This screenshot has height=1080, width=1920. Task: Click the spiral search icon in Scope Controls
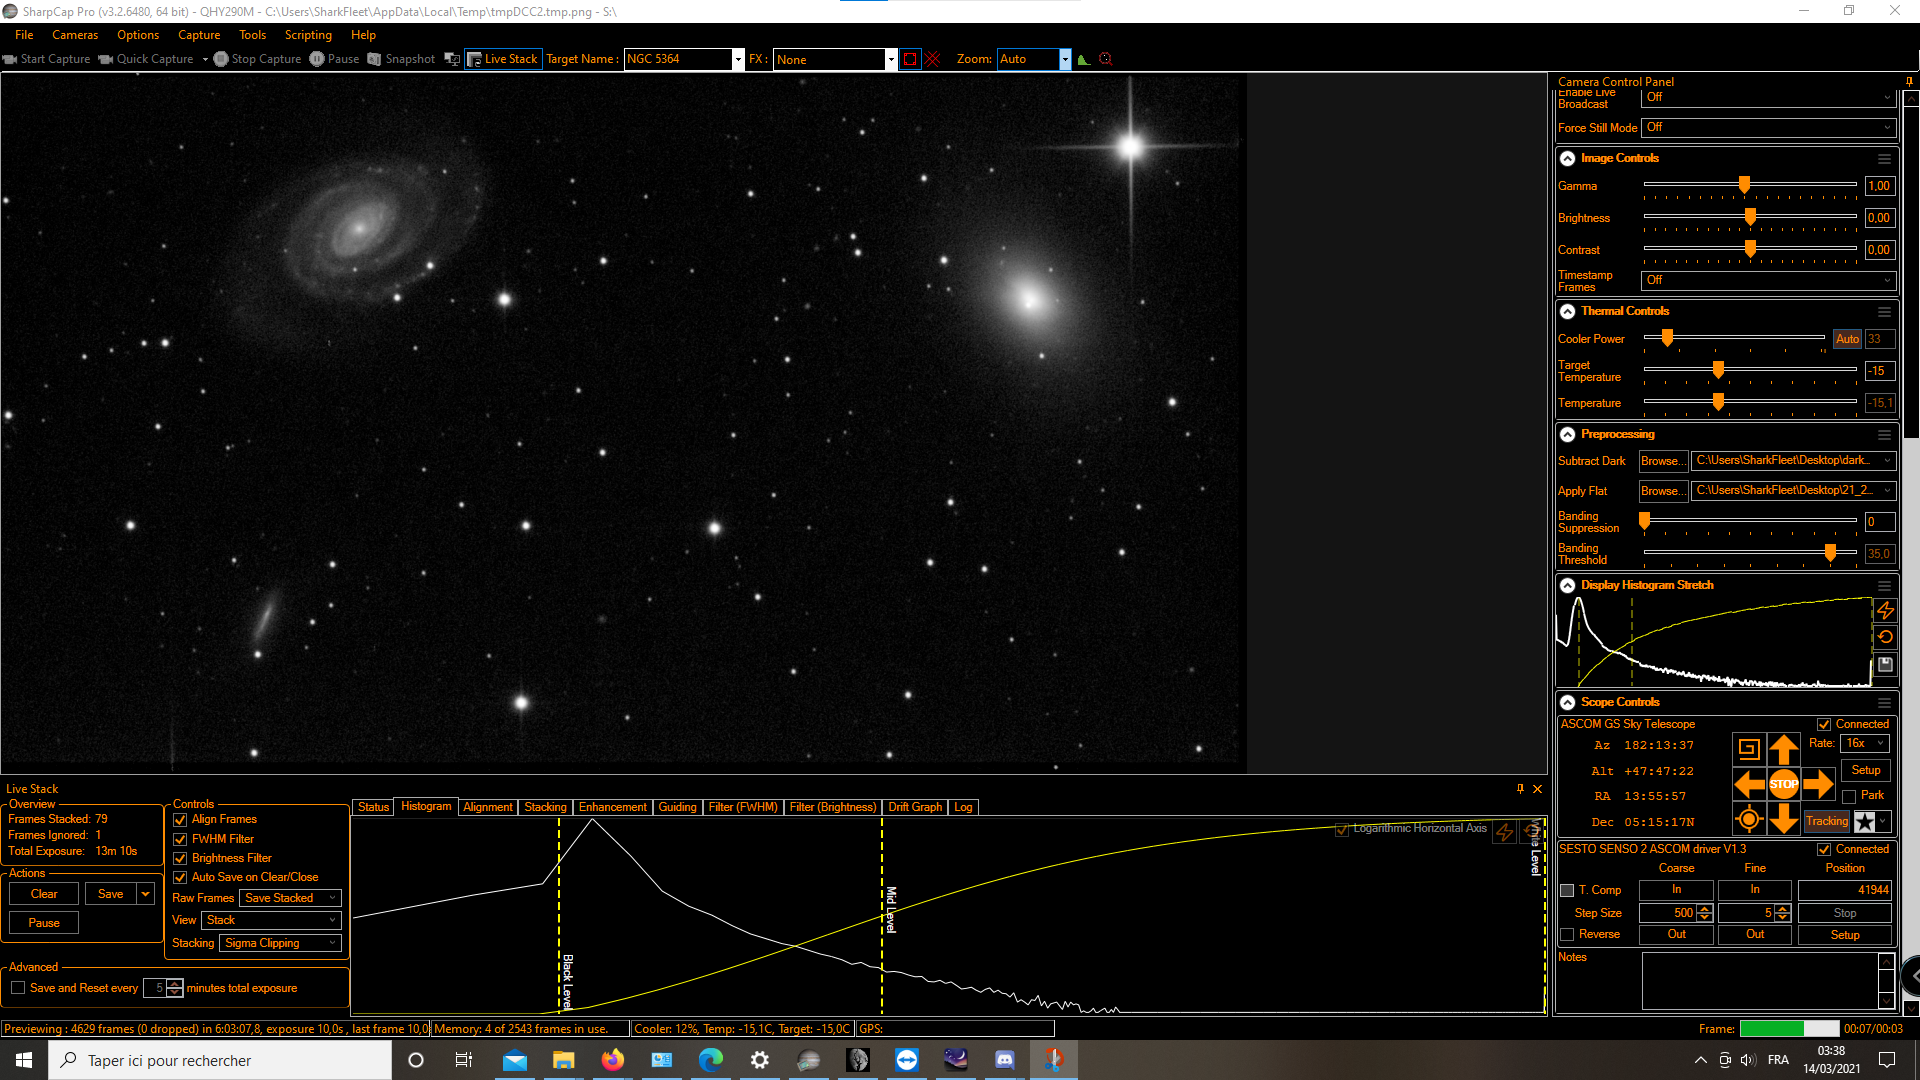[1748, 749]
